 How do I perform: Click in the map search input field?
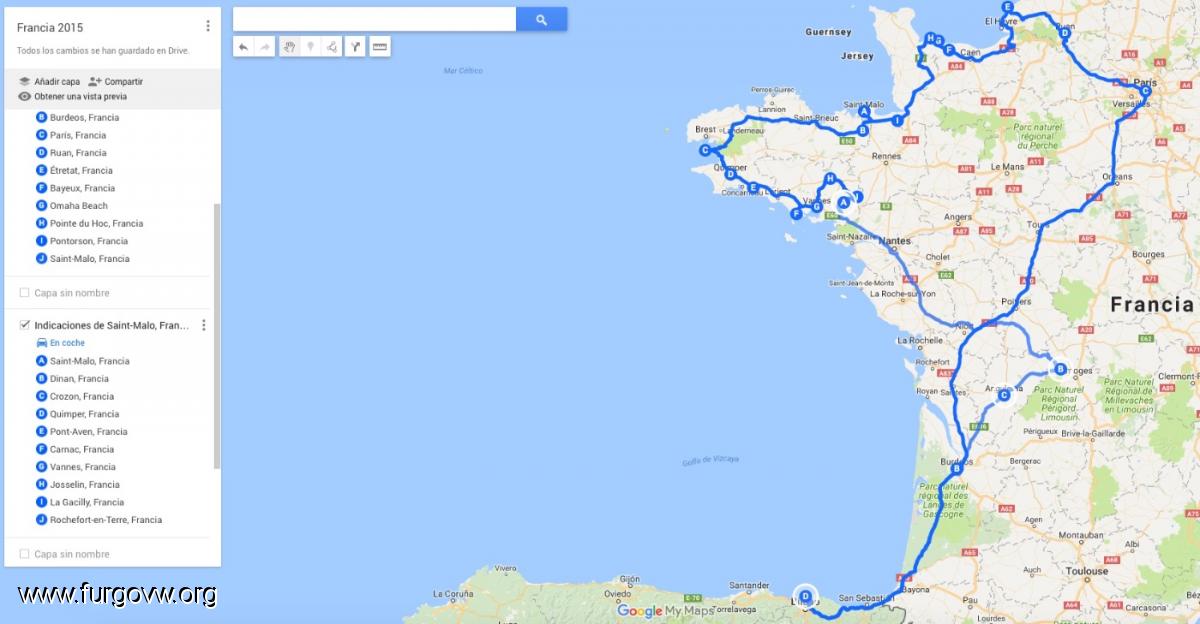coord(374,19)
